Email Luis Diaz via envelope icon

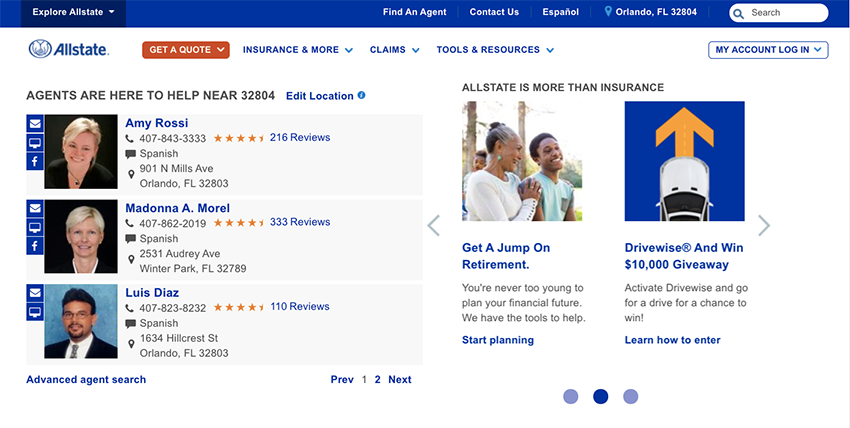coord(35,293)
